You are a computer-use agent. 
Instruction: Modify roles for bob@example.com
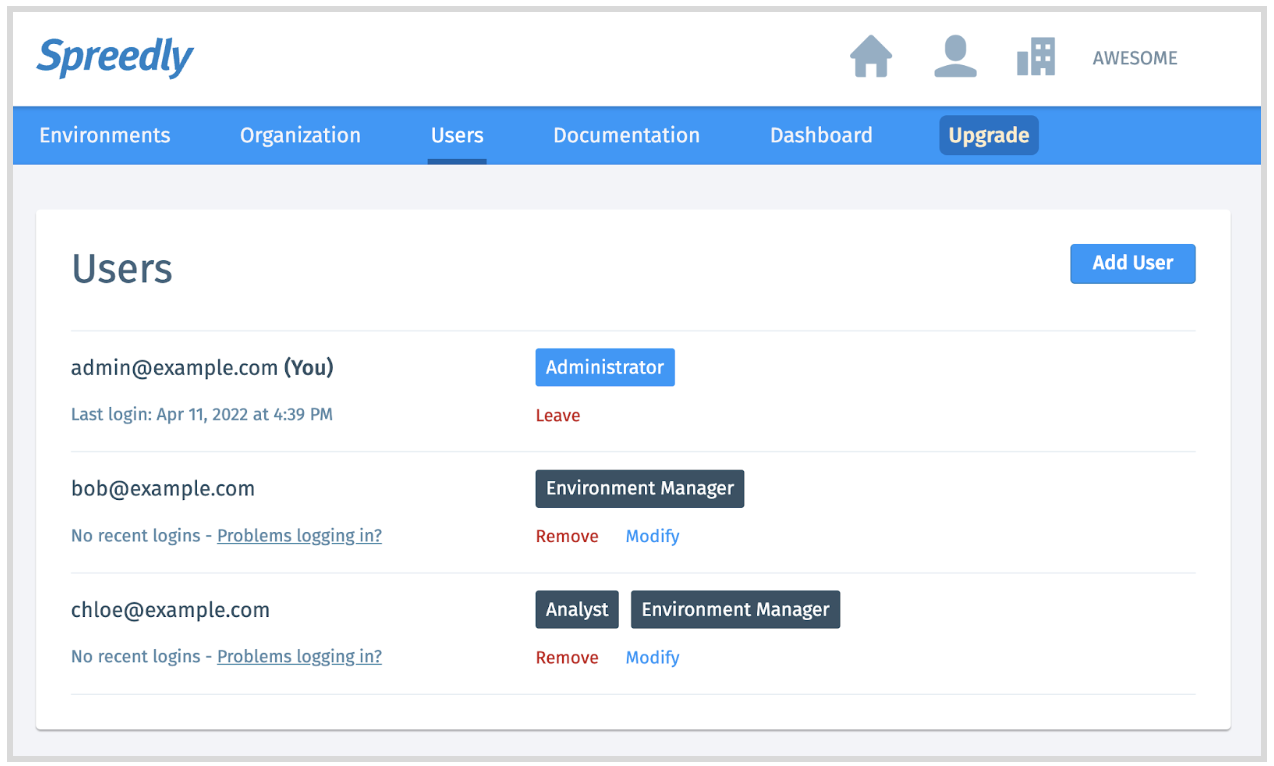(x=652, y=536)
